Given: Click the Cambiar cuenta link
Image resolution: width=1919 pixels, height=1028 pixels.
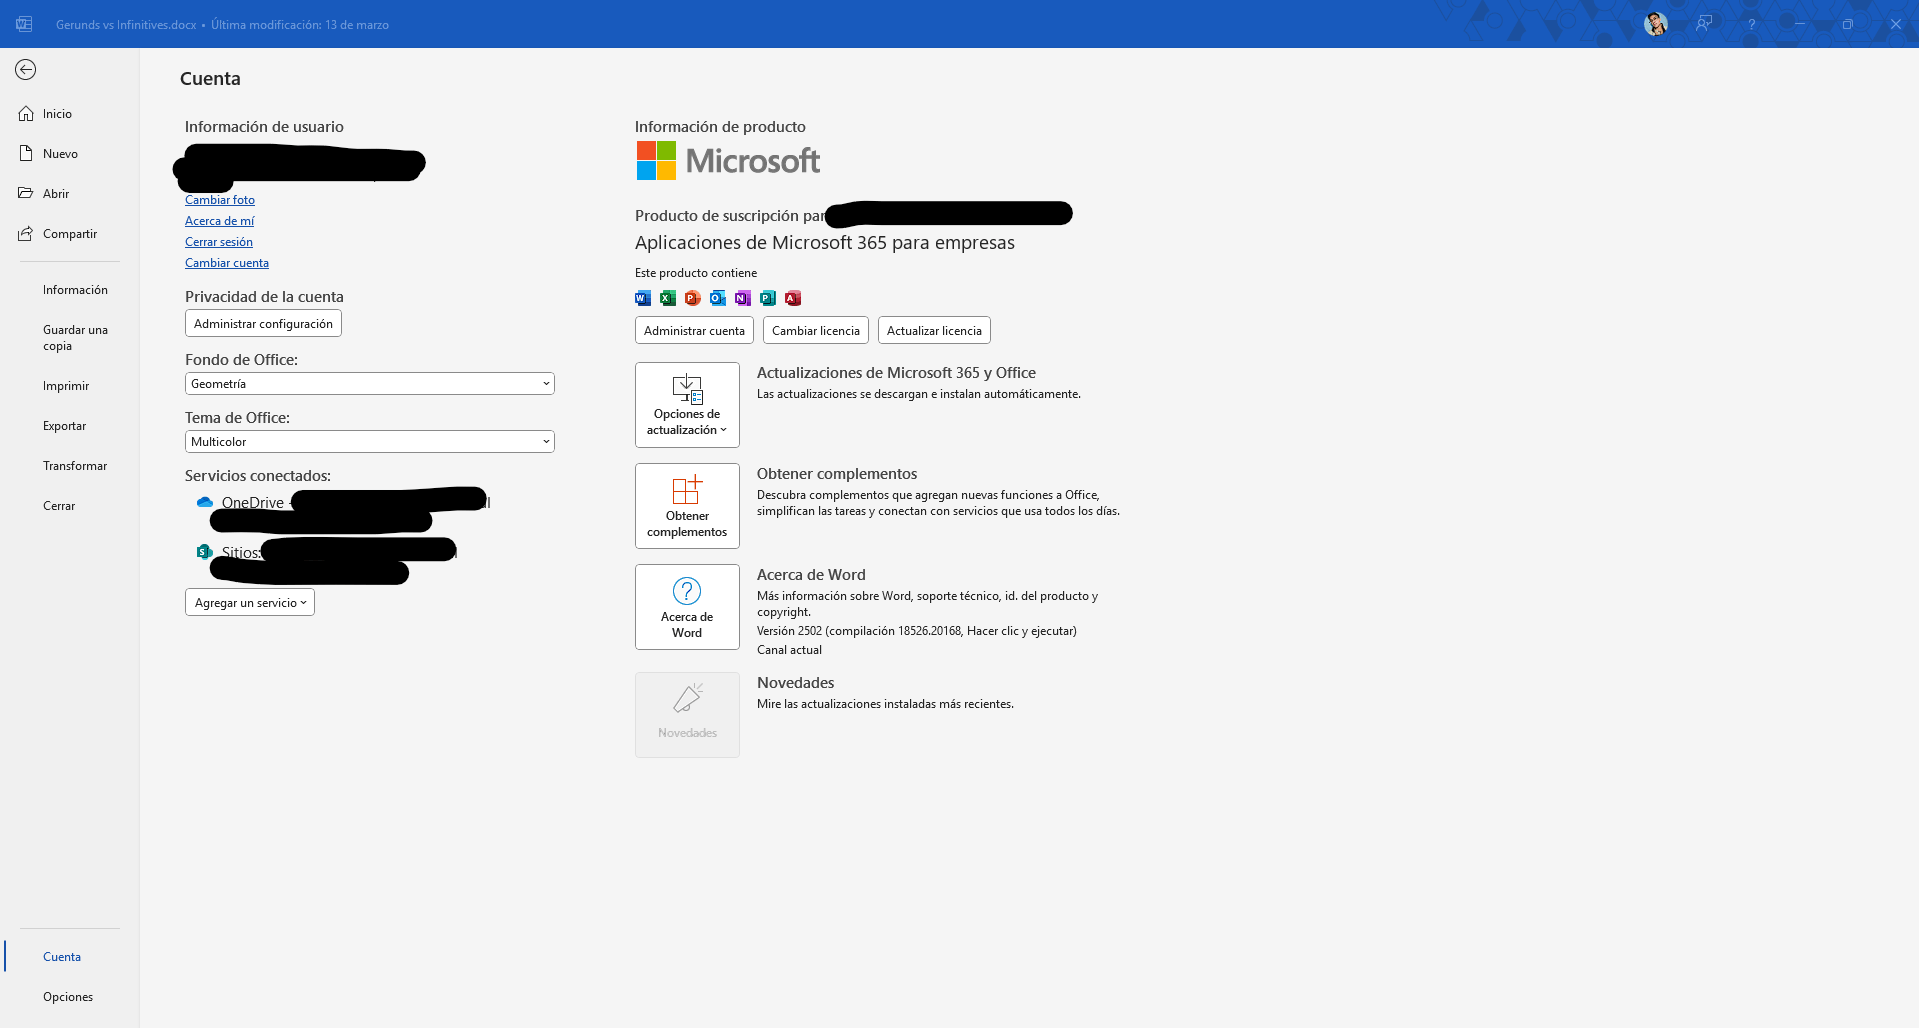Looking at the screenshot, I should 227,263.
